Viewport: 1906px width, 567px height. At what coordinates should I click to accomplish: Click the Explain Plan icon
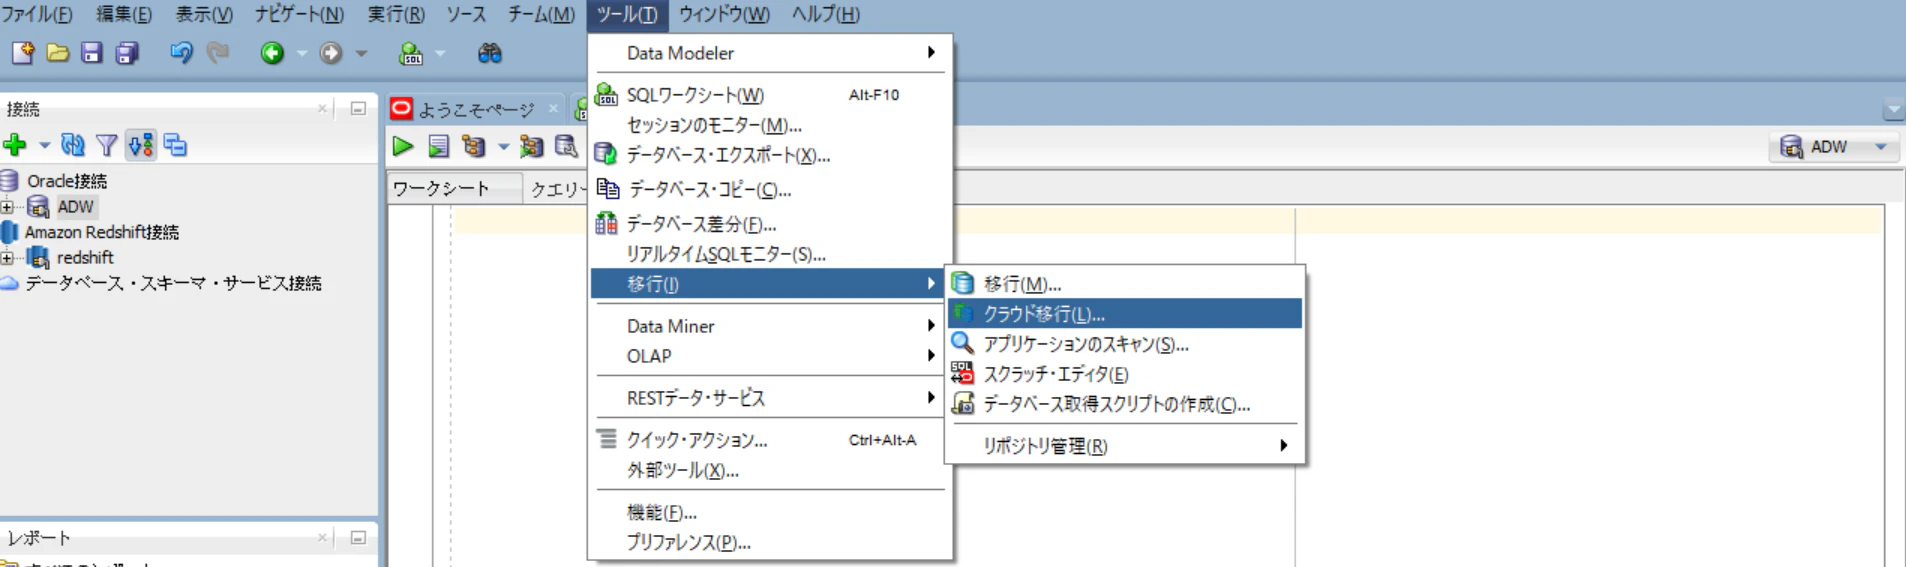(473, 147)
